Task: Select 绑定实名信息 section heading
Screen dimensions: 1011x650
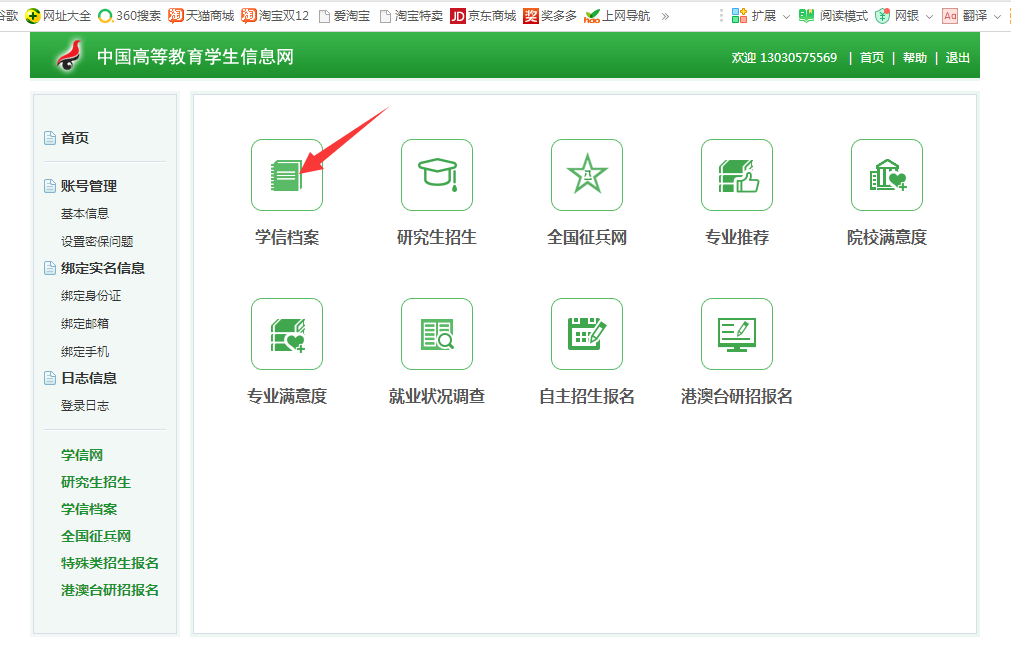Action: coord(103,268)
